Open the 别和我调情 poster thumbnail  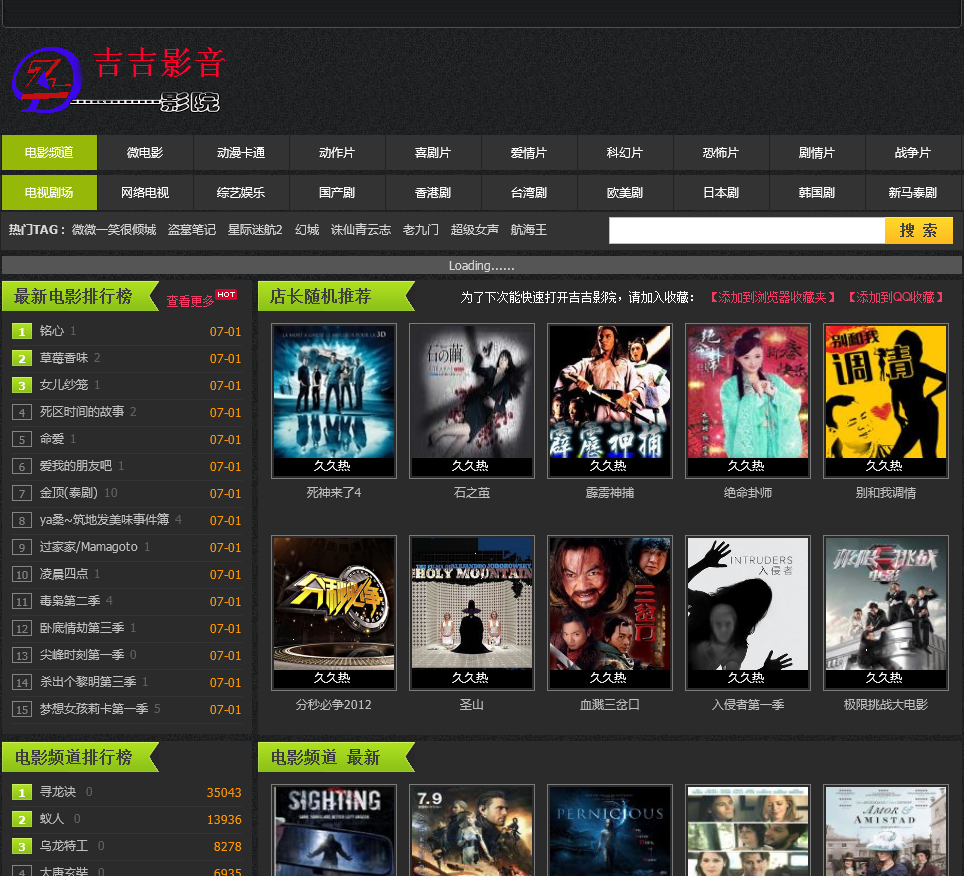886,401
